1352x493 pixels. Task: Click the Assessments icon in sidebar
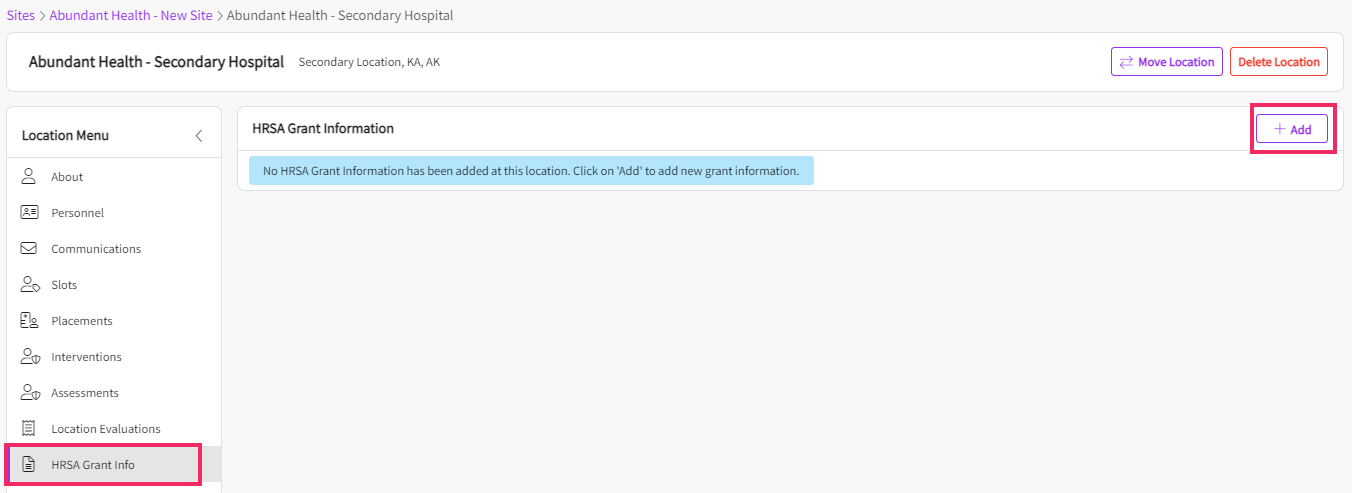29,393
